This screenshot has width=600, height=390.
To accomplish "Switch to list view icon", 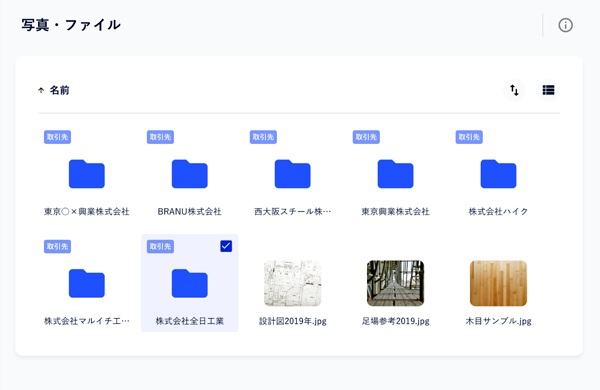I will 548,90.
